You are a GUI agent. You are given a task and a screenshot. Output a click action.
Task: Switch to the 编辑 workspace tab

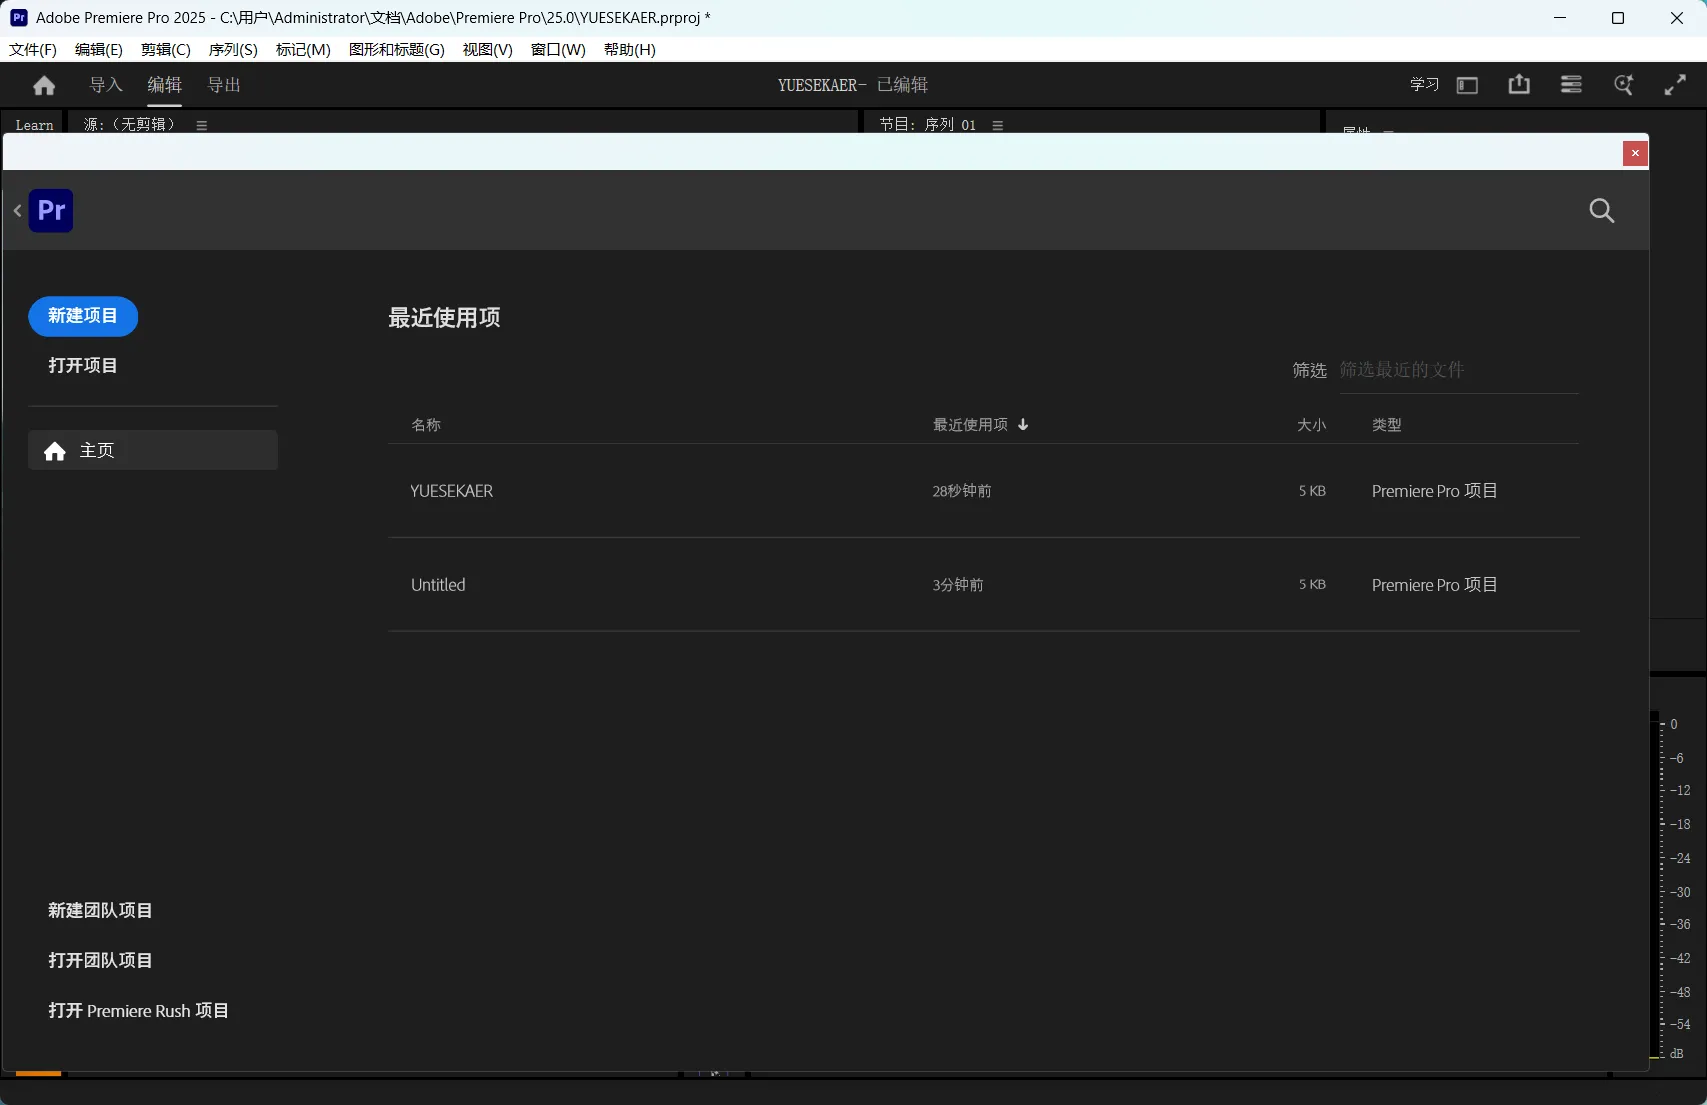(x=165, y=85)
